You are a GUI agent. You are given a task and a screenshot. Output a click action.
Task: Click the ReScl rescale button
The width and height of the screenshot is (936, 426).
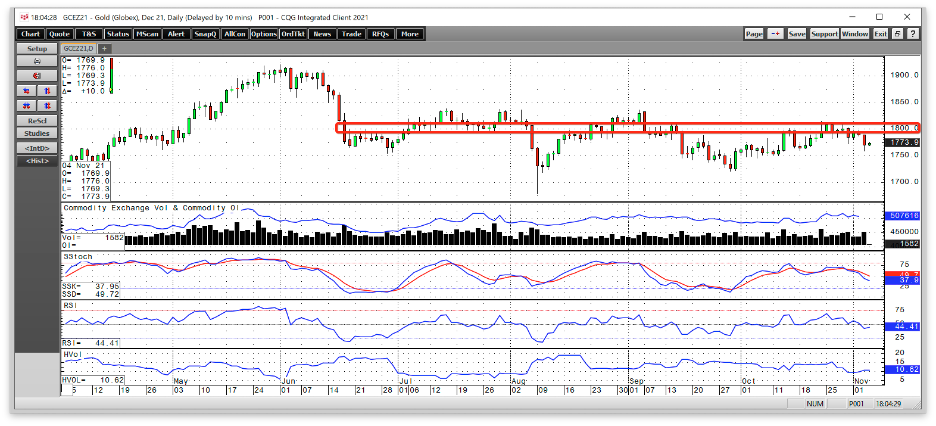(x=37, y=121)
